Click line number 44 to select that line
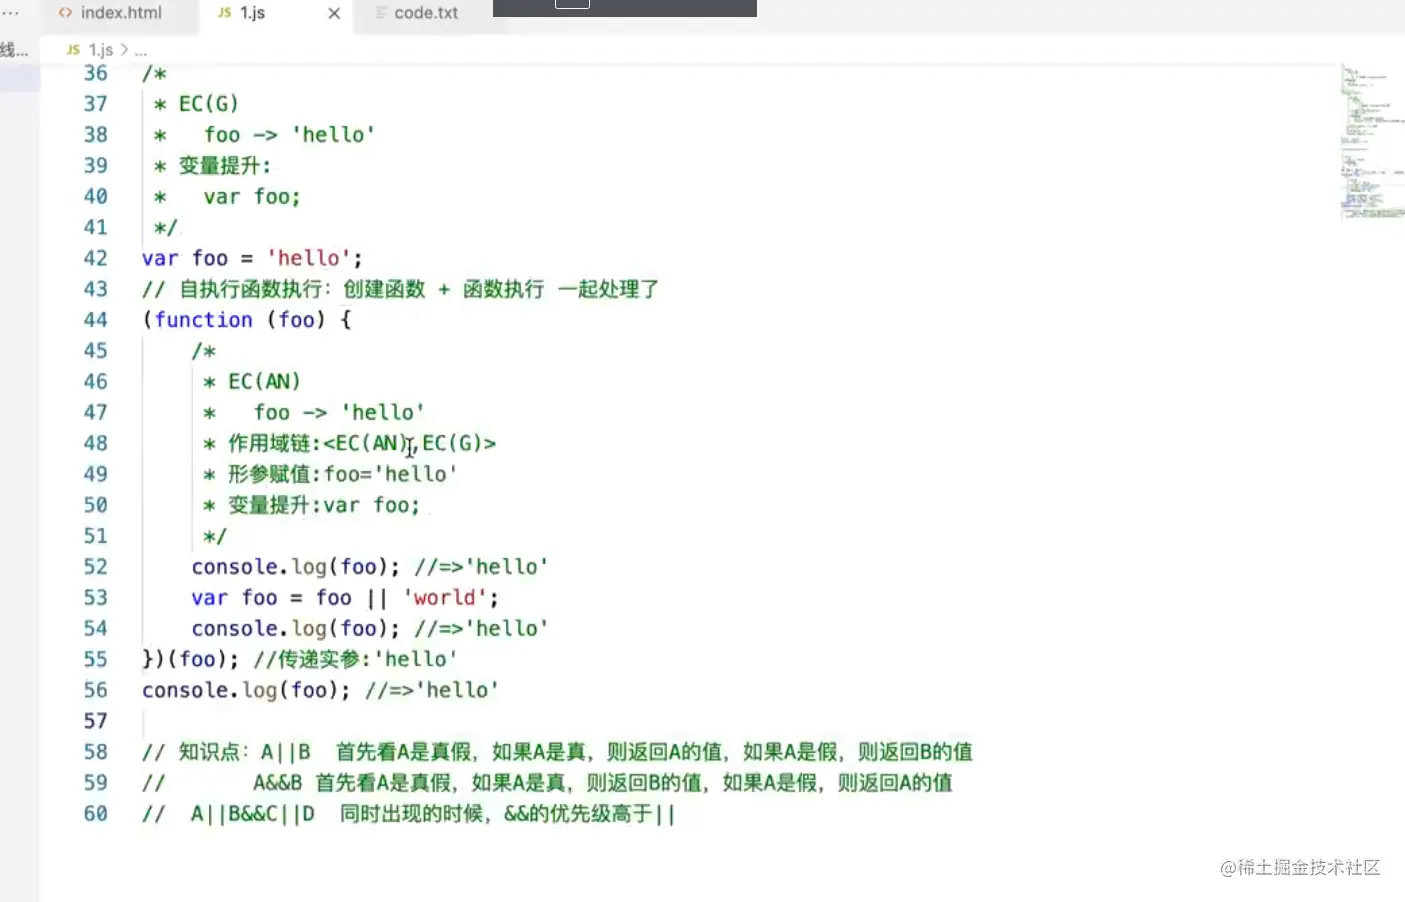The image size is (1405, 902). 95,319
